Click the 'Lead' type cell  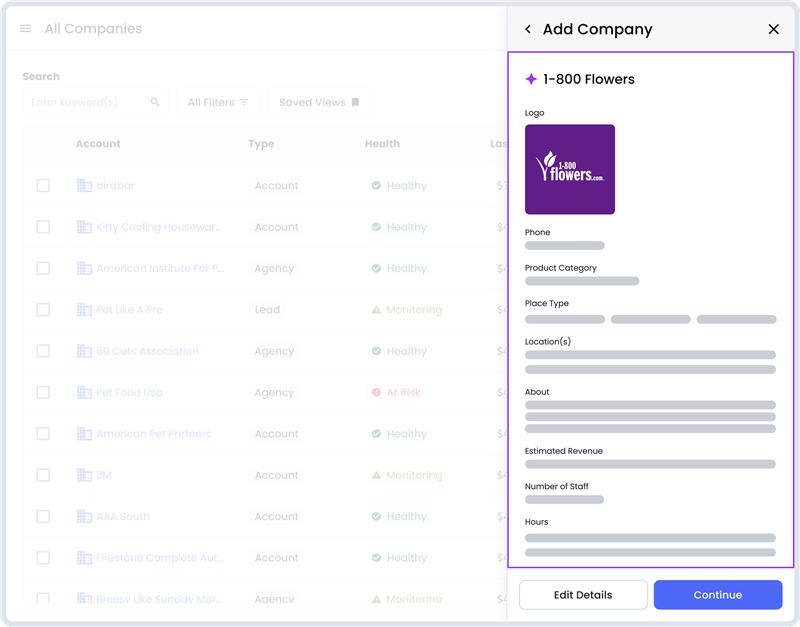tap(267, 309)
